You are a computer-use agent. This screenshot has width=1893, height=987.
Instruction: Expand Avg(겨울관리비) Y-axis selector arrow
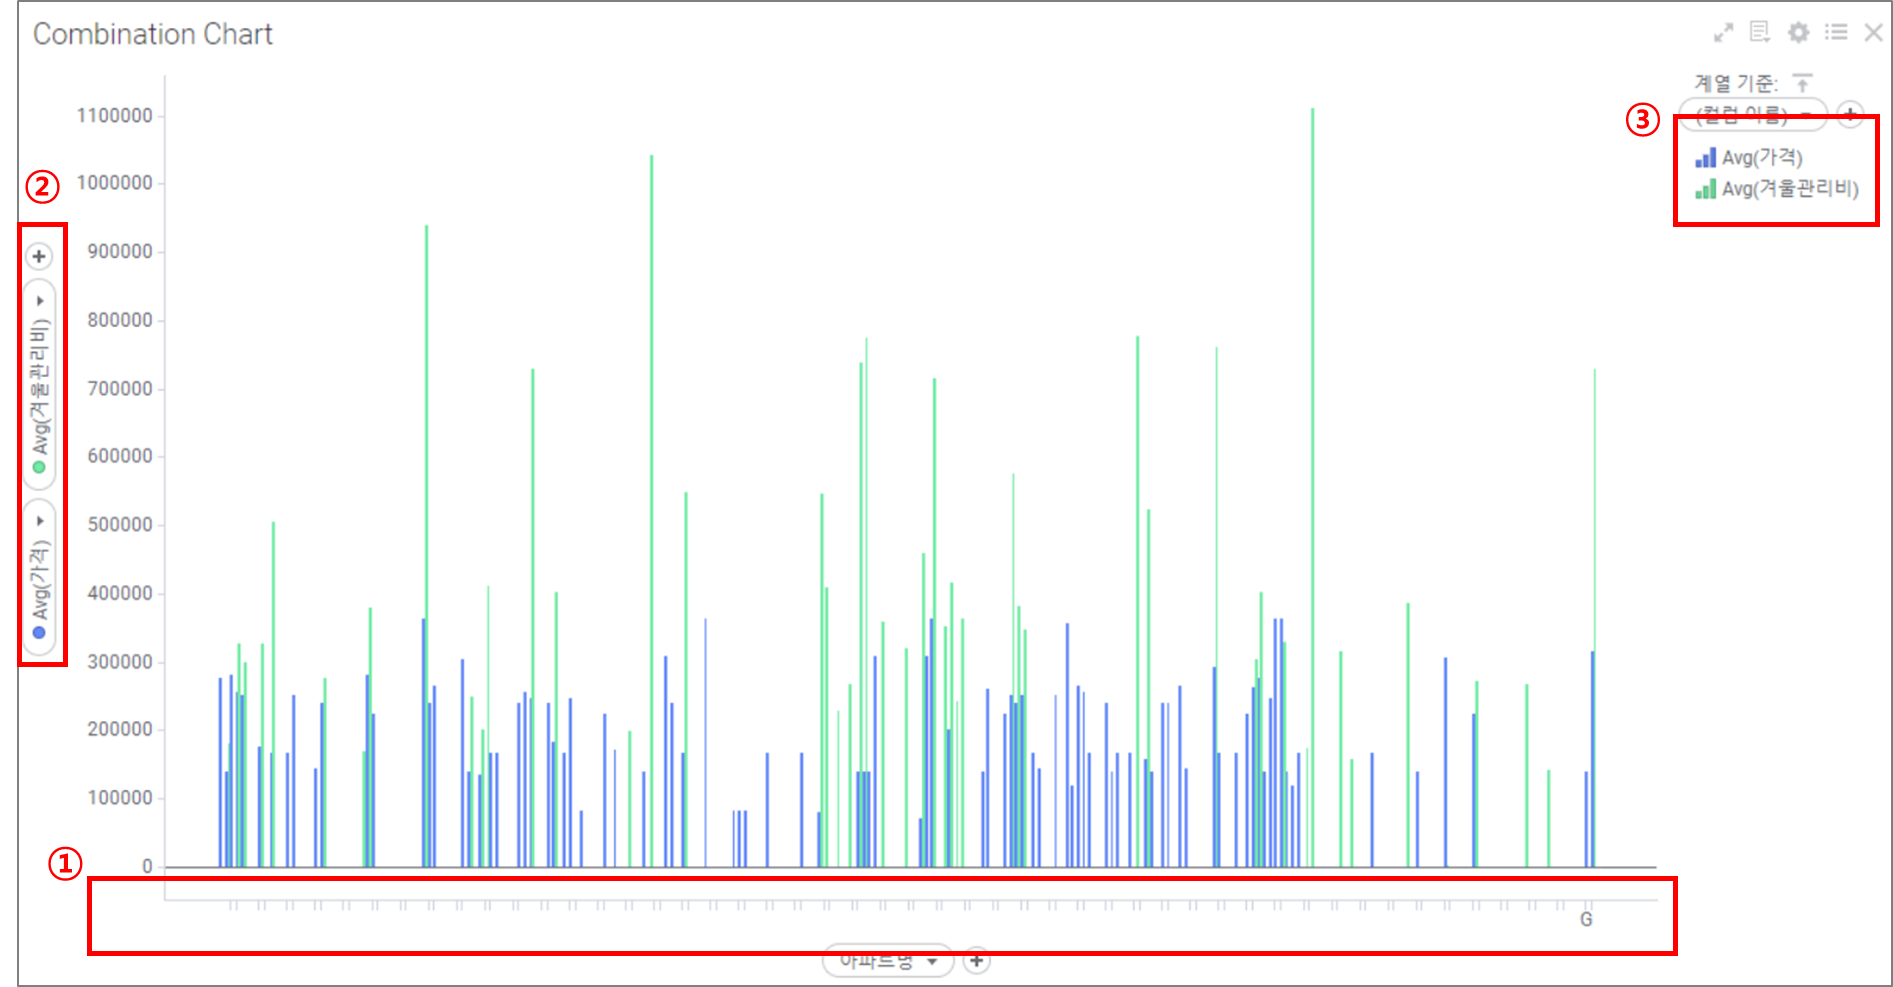pyautogui.click(x=40, y=301)
